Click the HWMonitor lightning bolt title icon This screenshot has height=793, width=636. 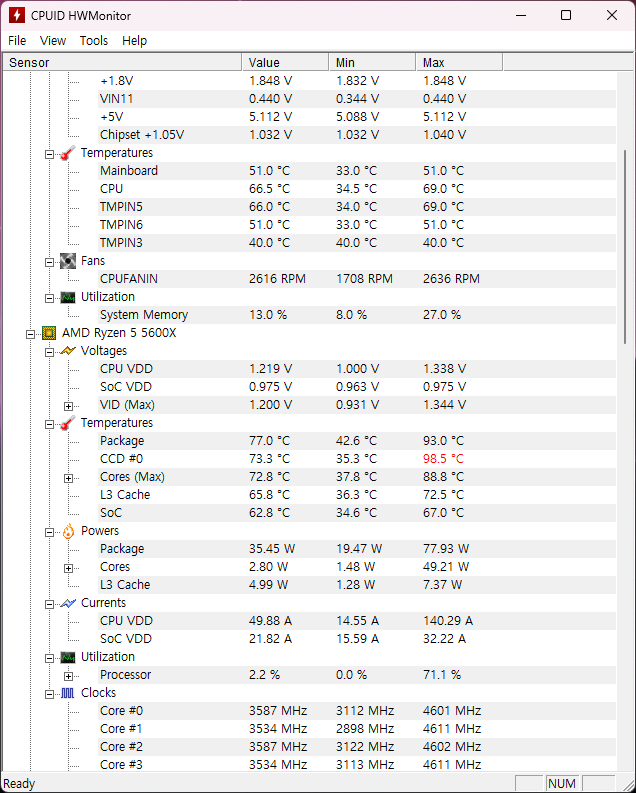pyautogui.click(x=16, y=16)
